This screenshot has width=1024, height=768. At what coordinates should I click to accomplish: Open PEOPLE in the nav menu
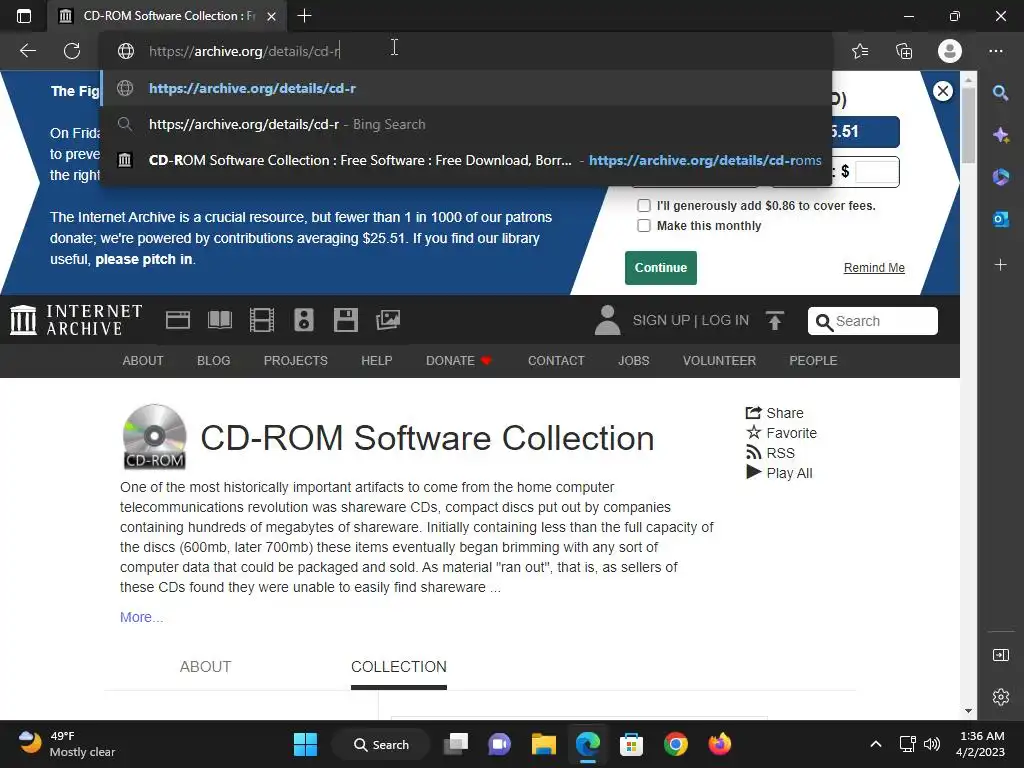click(x=813, y=360)
